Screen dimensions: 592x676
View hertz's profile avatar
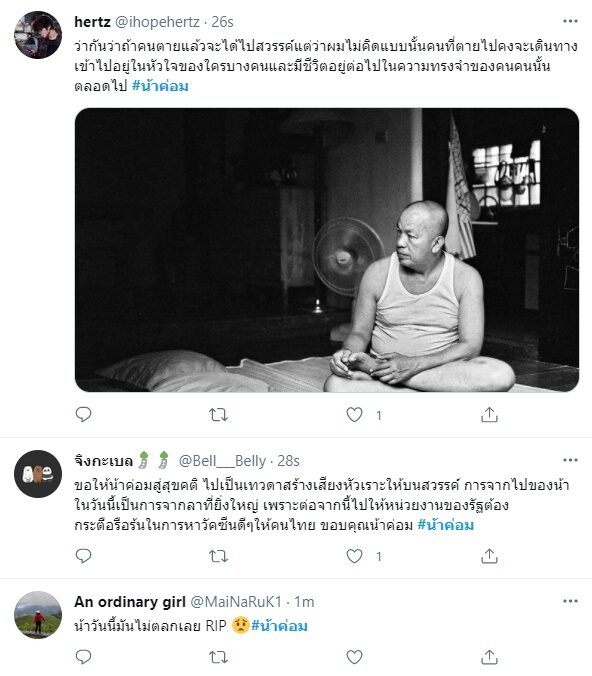point(38,35)
